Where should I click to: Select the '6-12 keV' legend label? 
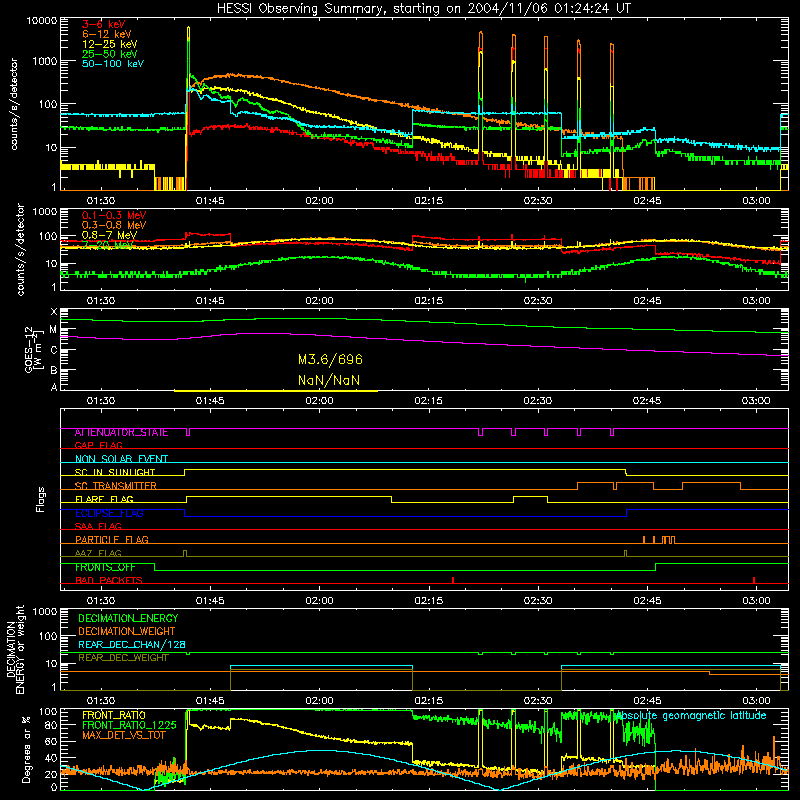point(107,34)
